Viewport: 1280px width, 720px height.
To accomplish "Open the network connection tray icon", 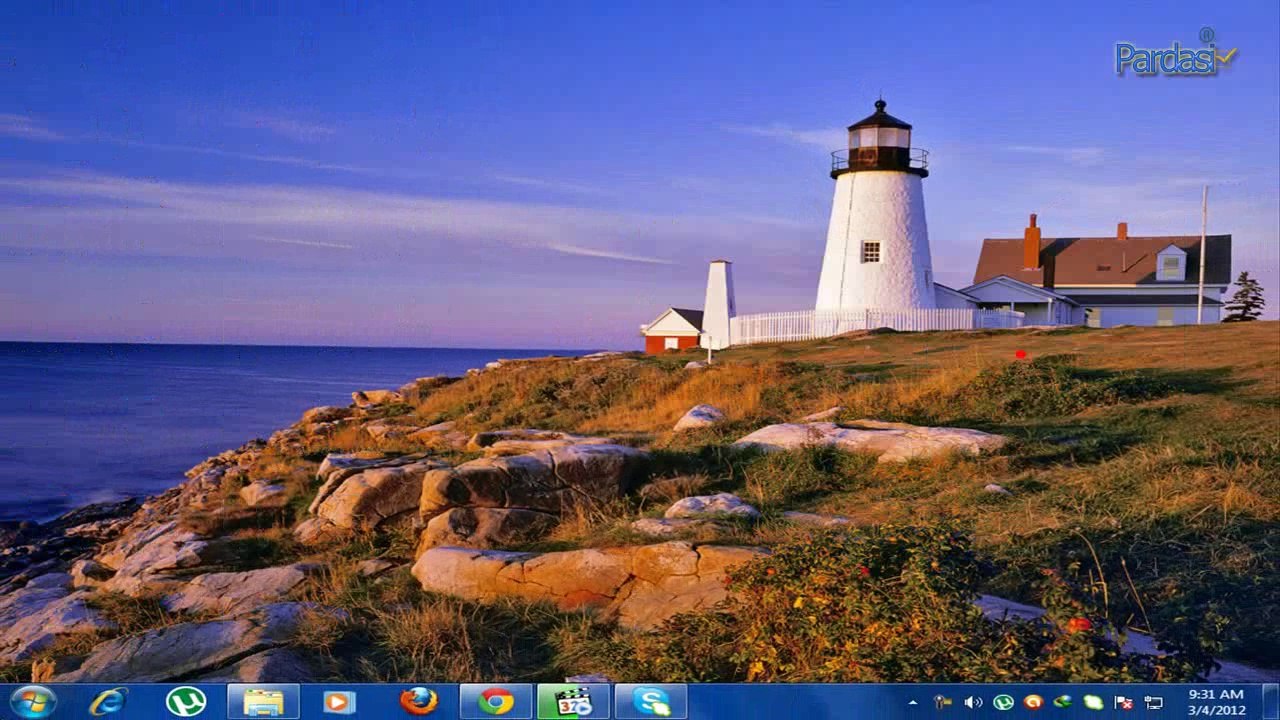I will click(1153, 702).
